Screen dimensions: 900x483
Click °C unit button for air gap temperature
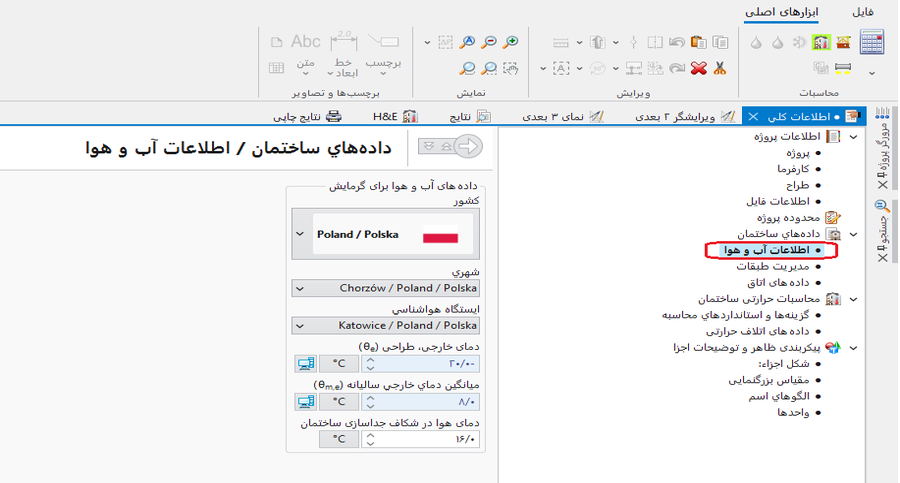(x=339, y=439)
